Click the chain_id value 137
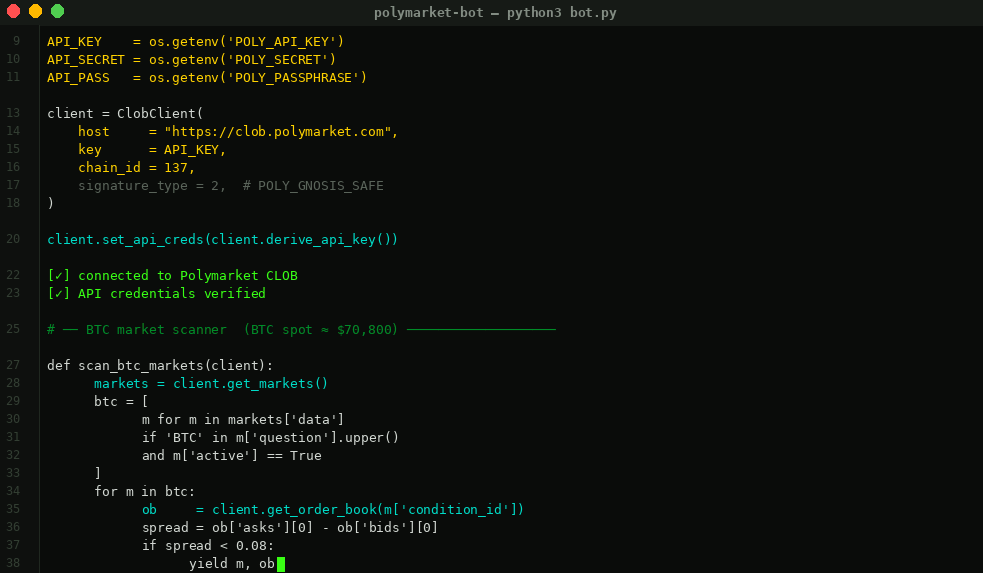This screenshot has height=573, width=983. (176, 167)
